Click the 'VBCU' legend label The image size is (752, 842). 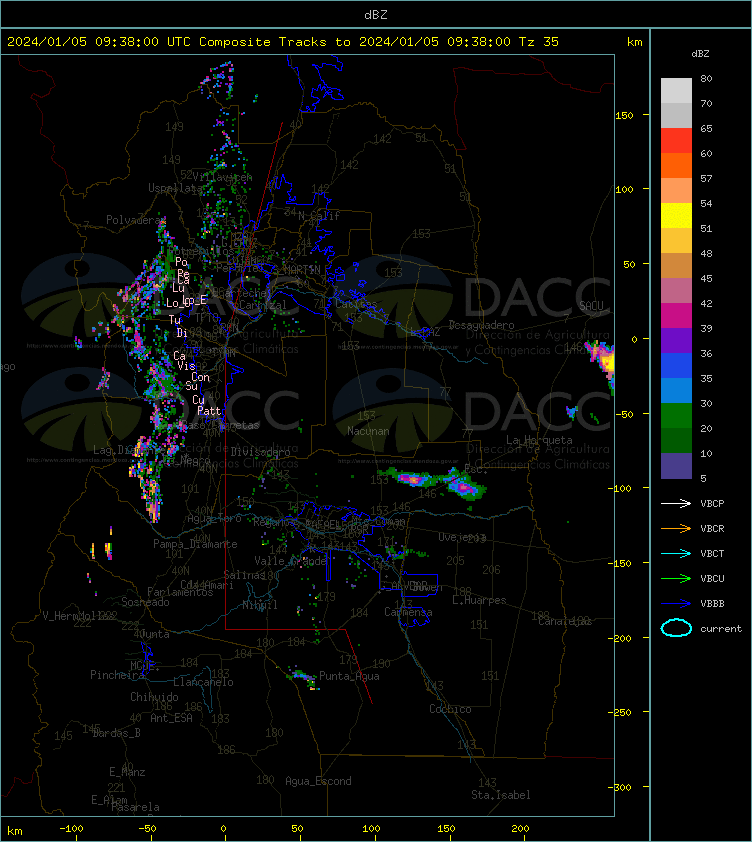[x=712, y=579]
